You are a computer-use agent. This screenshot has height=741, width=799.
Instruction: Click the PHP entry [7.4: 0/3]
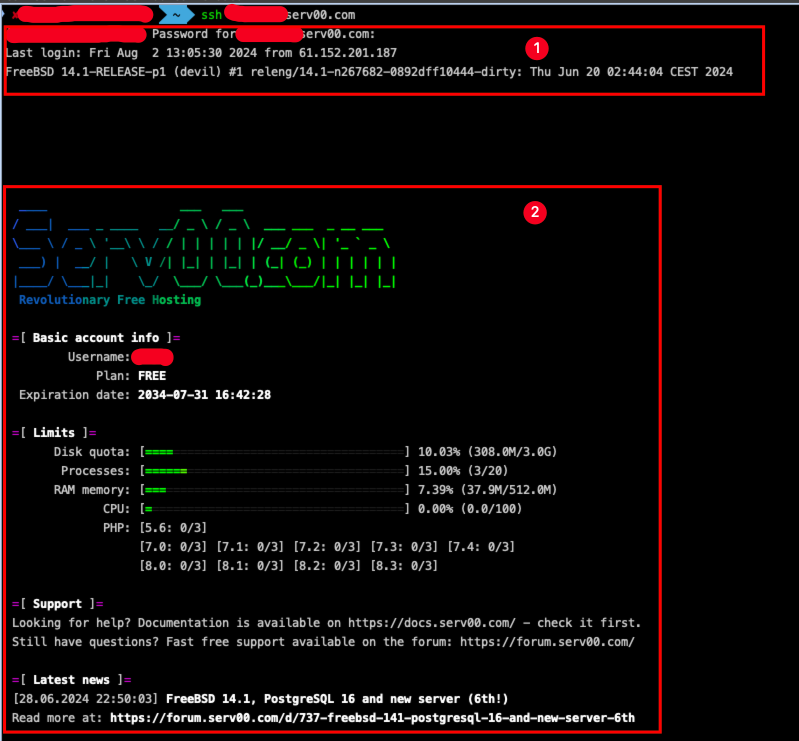coord(481,547)
